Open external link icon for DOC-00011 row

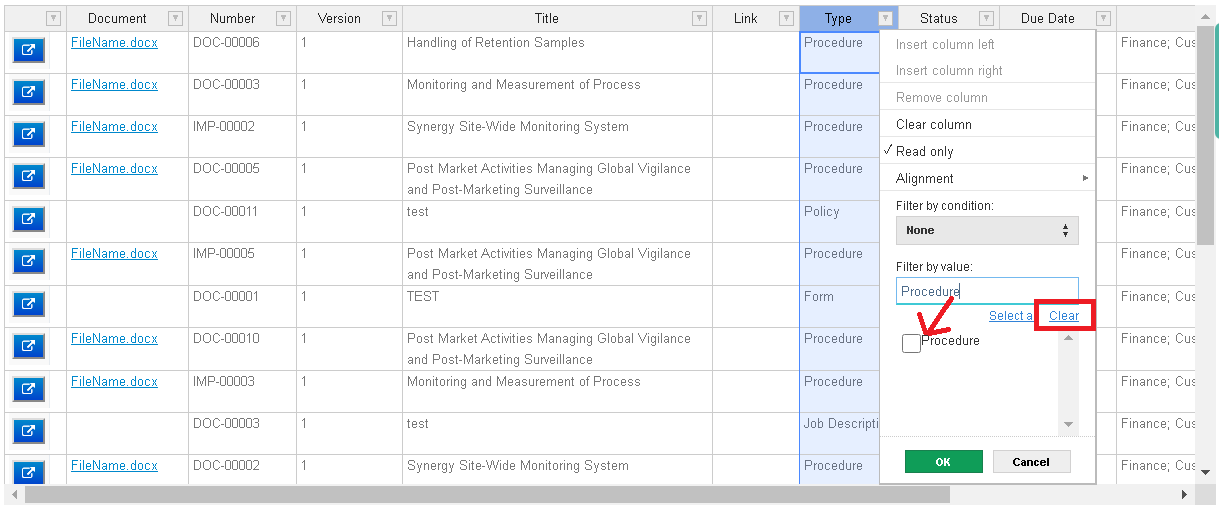tap(29, 220)
